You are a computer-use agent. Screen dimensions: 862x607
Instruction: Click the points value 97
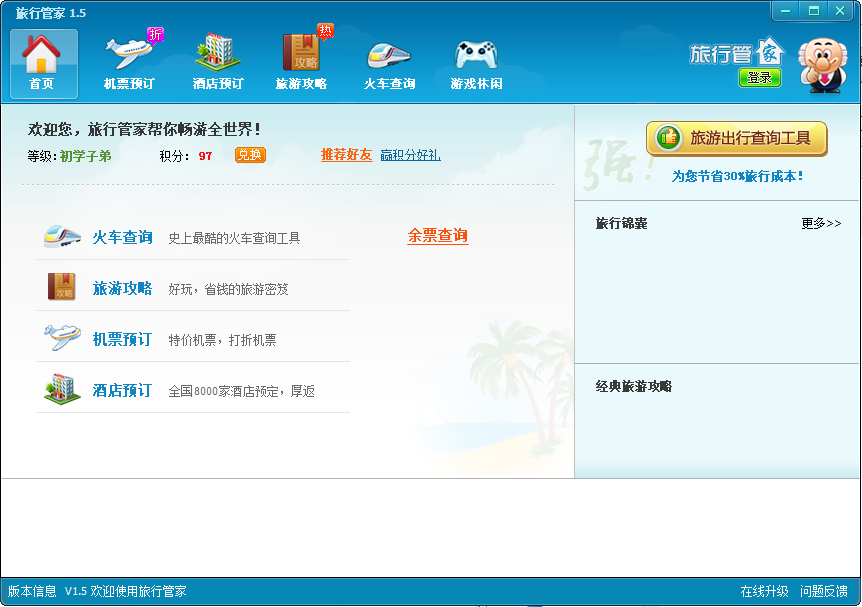[205, 156]
